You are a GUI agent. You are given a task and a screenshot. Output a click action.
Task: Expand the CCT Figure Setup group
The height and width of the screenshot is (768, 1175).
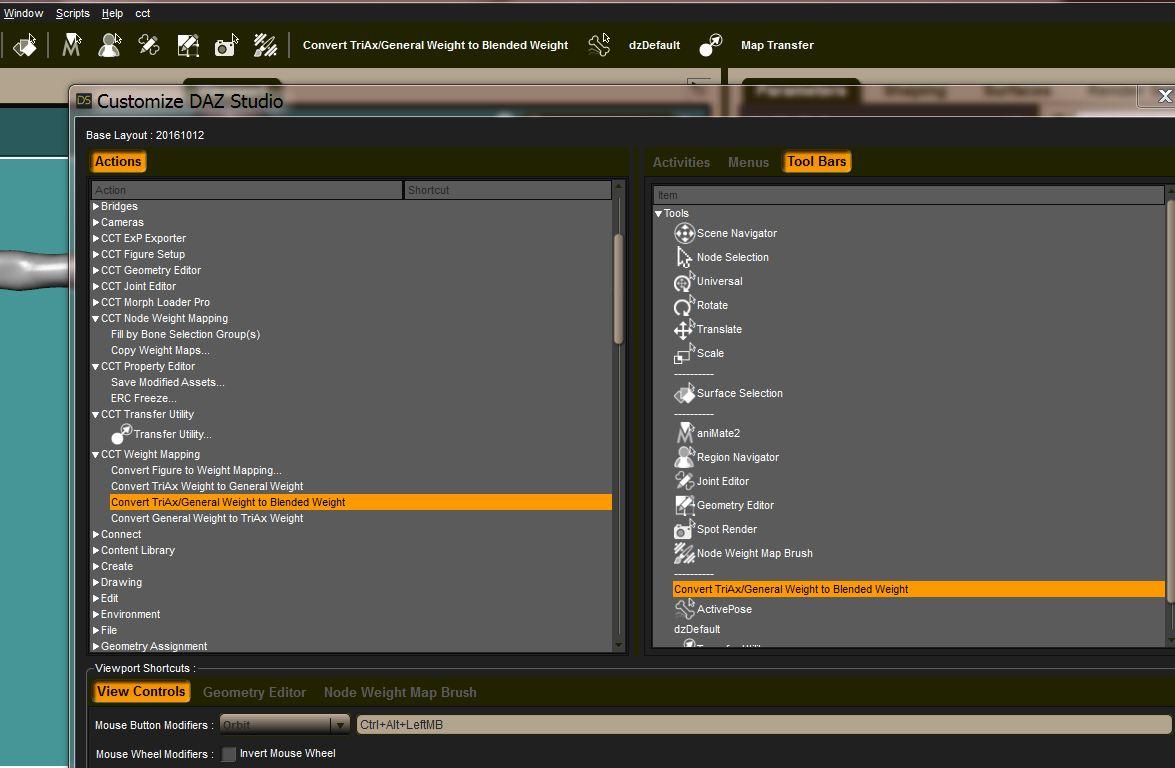96,254
